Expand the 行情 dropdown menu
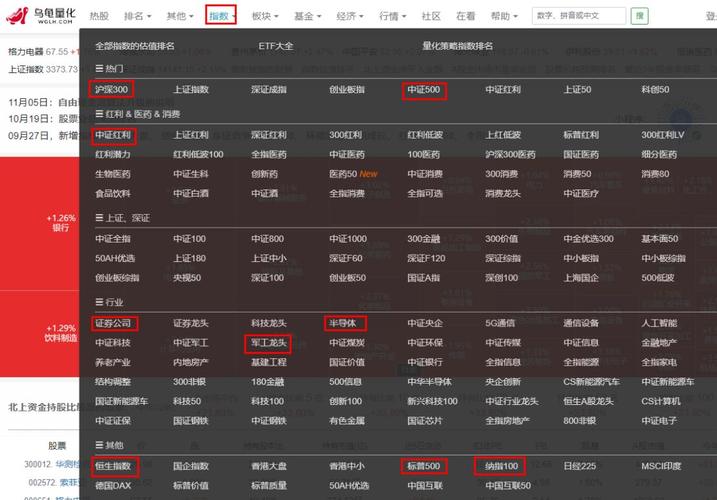This screenshot has height=500, width=717. point(392,16)
